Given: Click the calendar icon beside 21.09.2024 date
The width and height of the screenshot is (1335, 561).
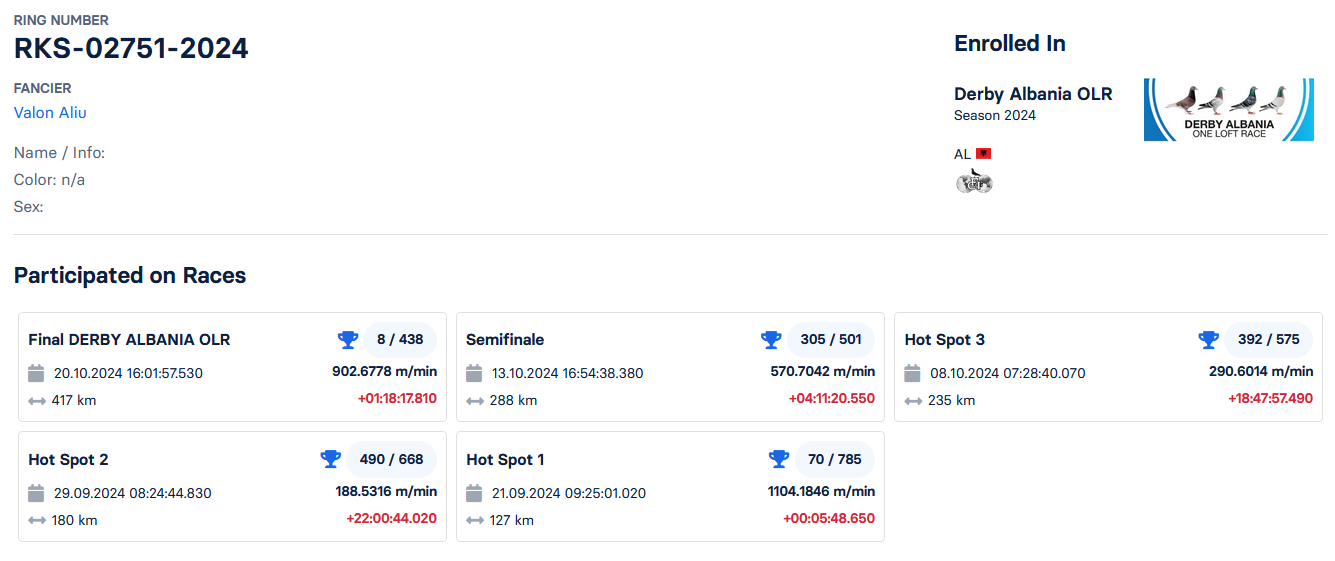Looking at the screenshot, I should click(x=474, y=493).
